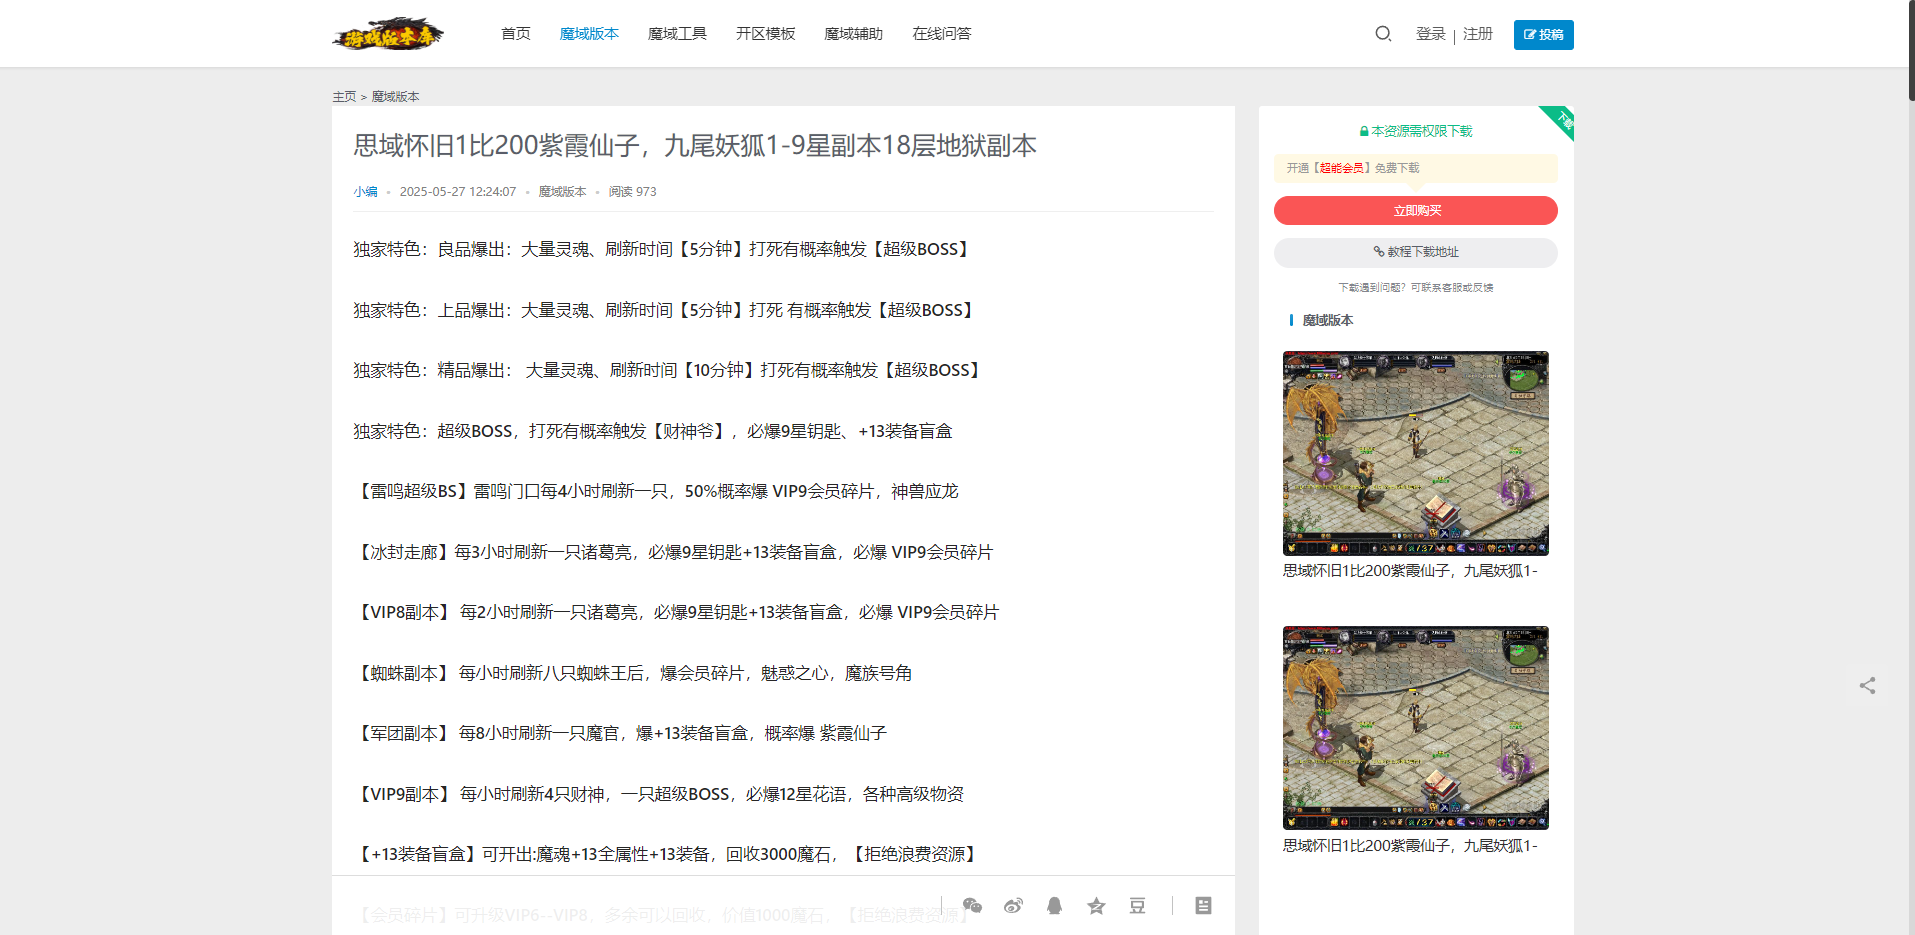Click 阅读 973 view count

(x=632, y=192)
